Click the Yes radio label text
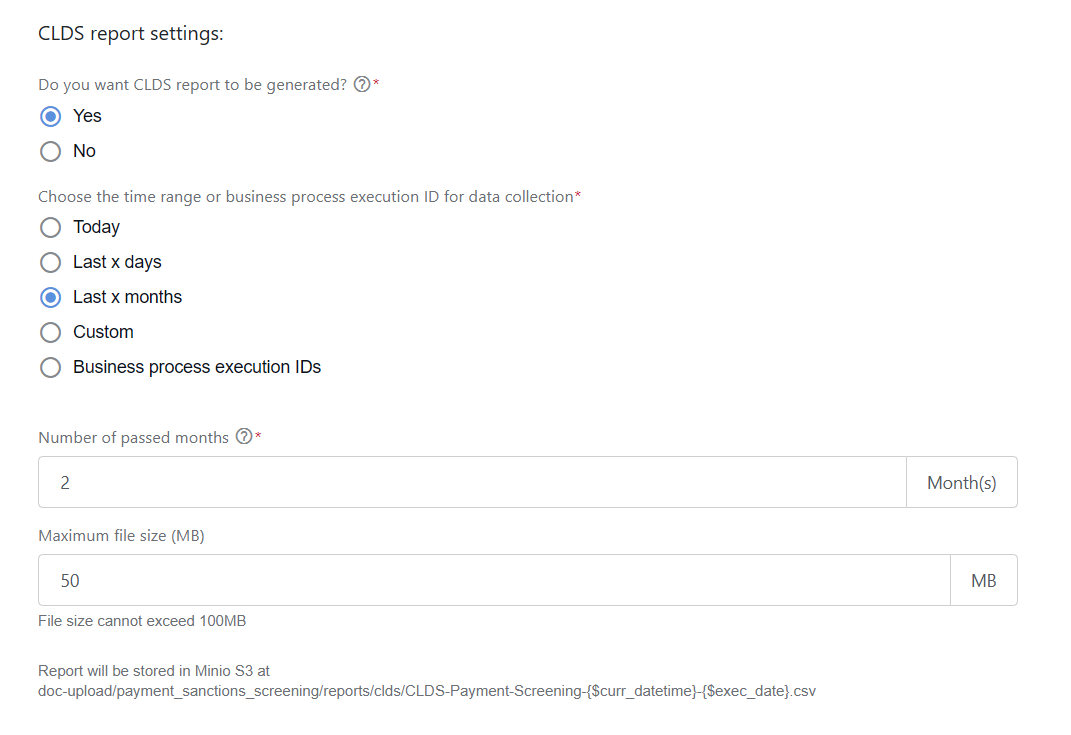The height and width of the screenshot is (735, 1071). pos(87,116)
